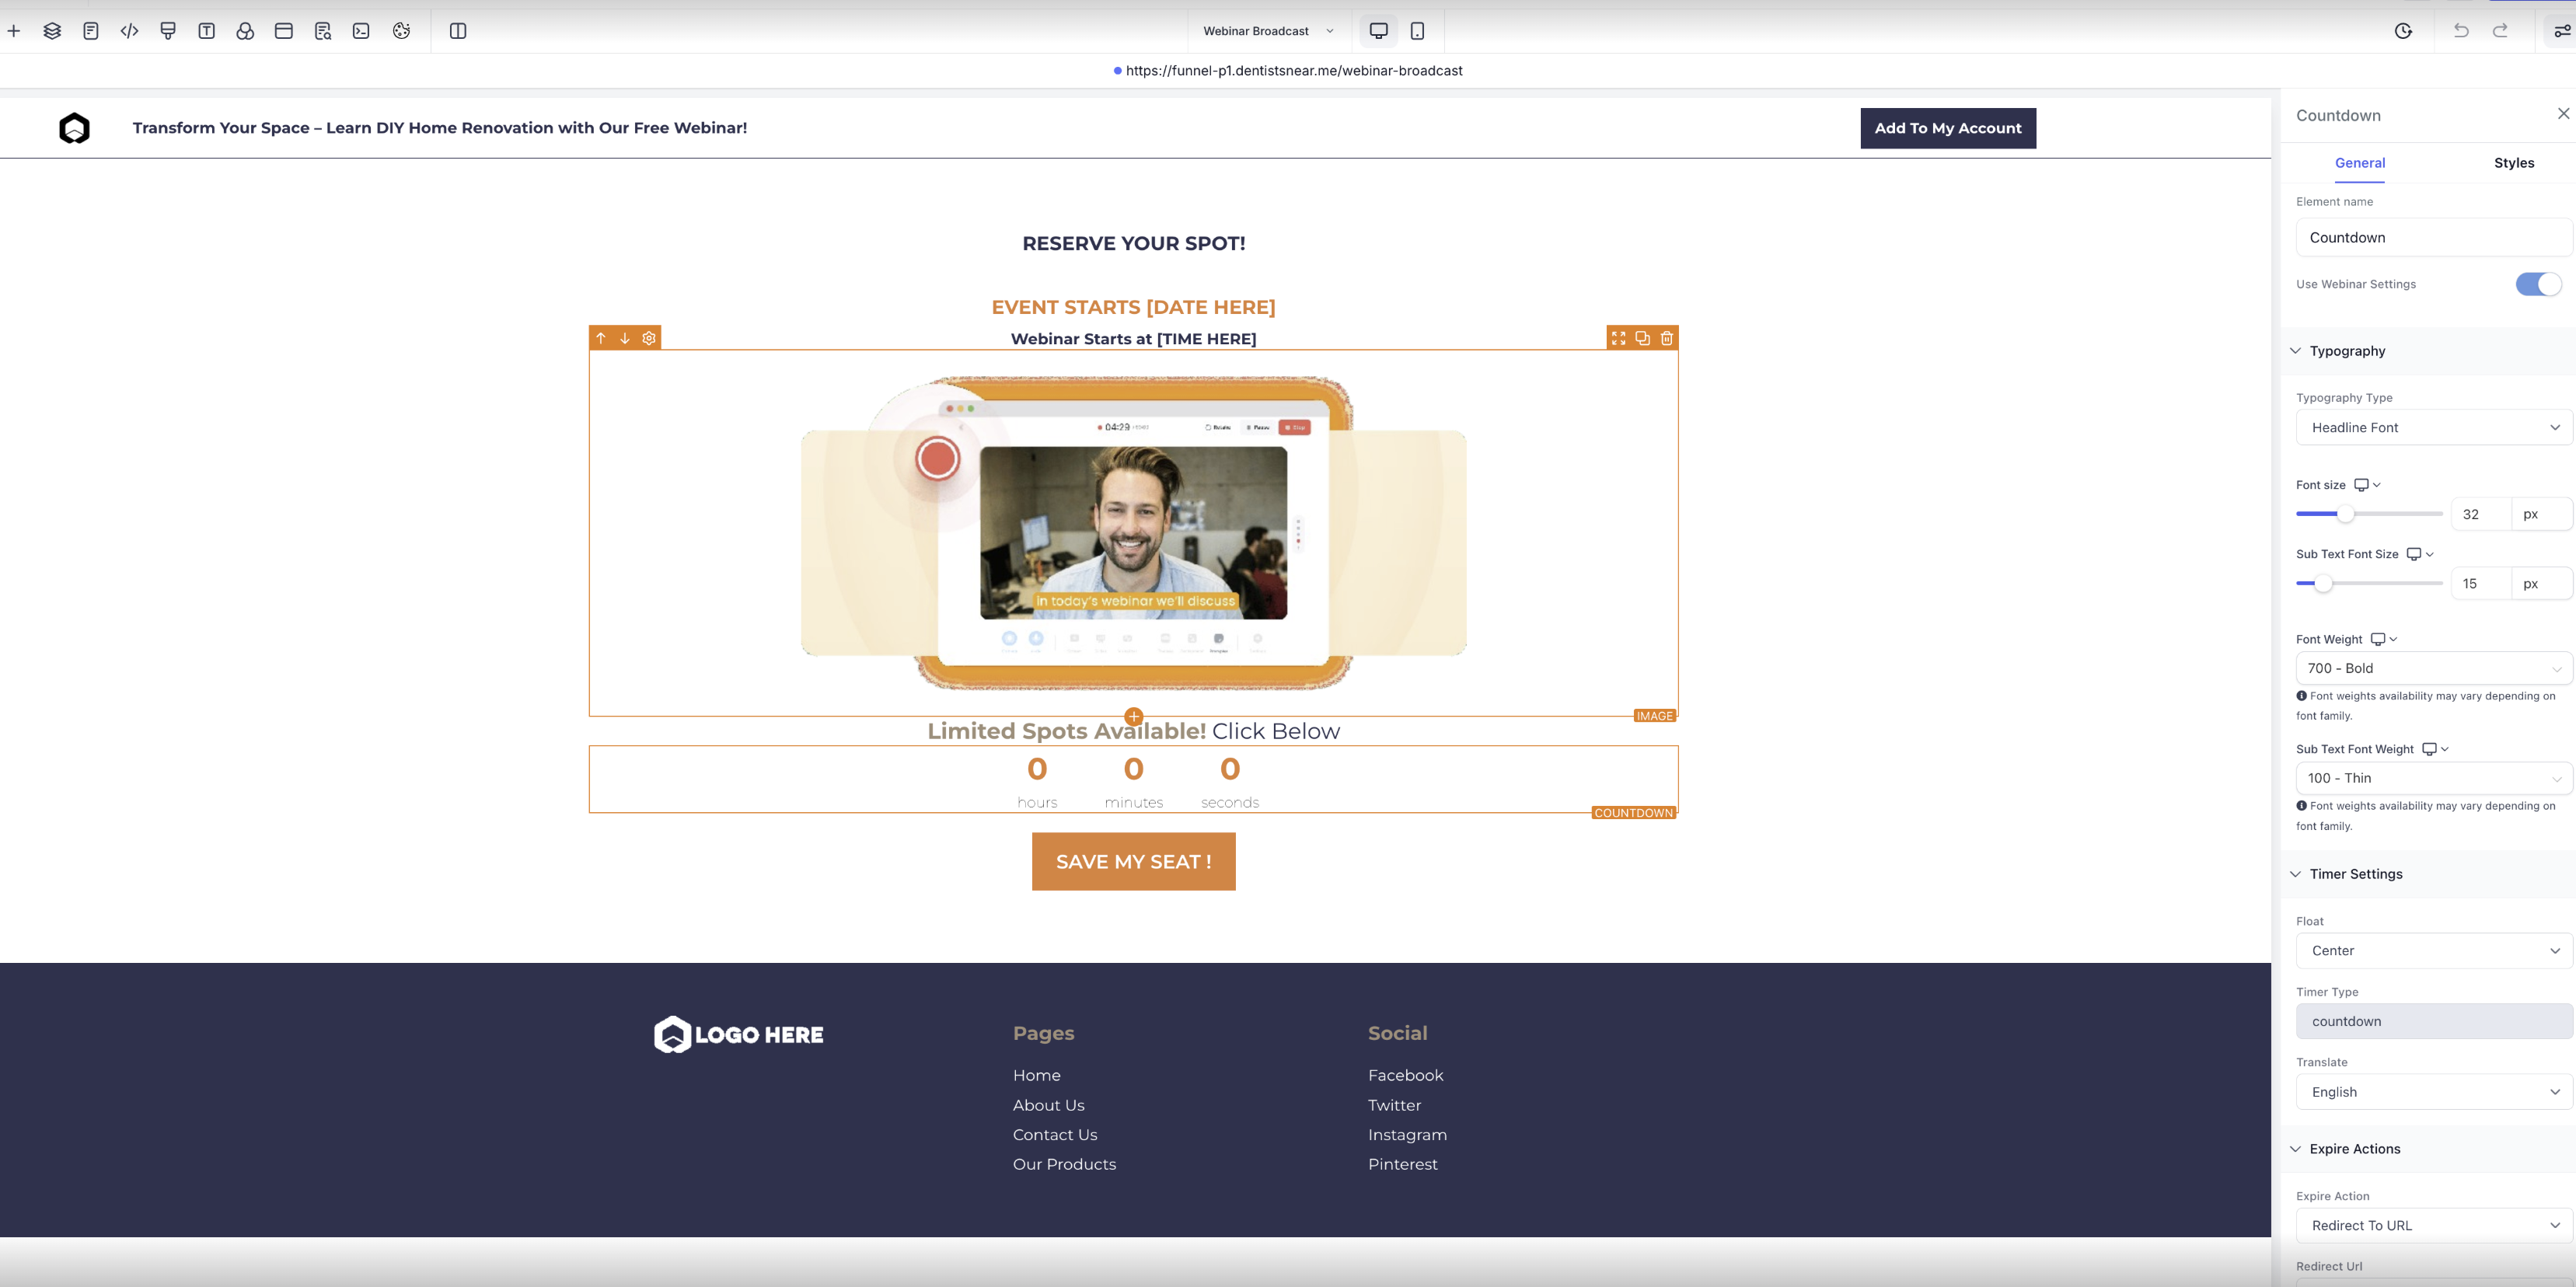Image resolution: width=2576 pixels, height=1287 pixels.
Task: Click the Element name Countdown input field
Action: coord(2434,238)
